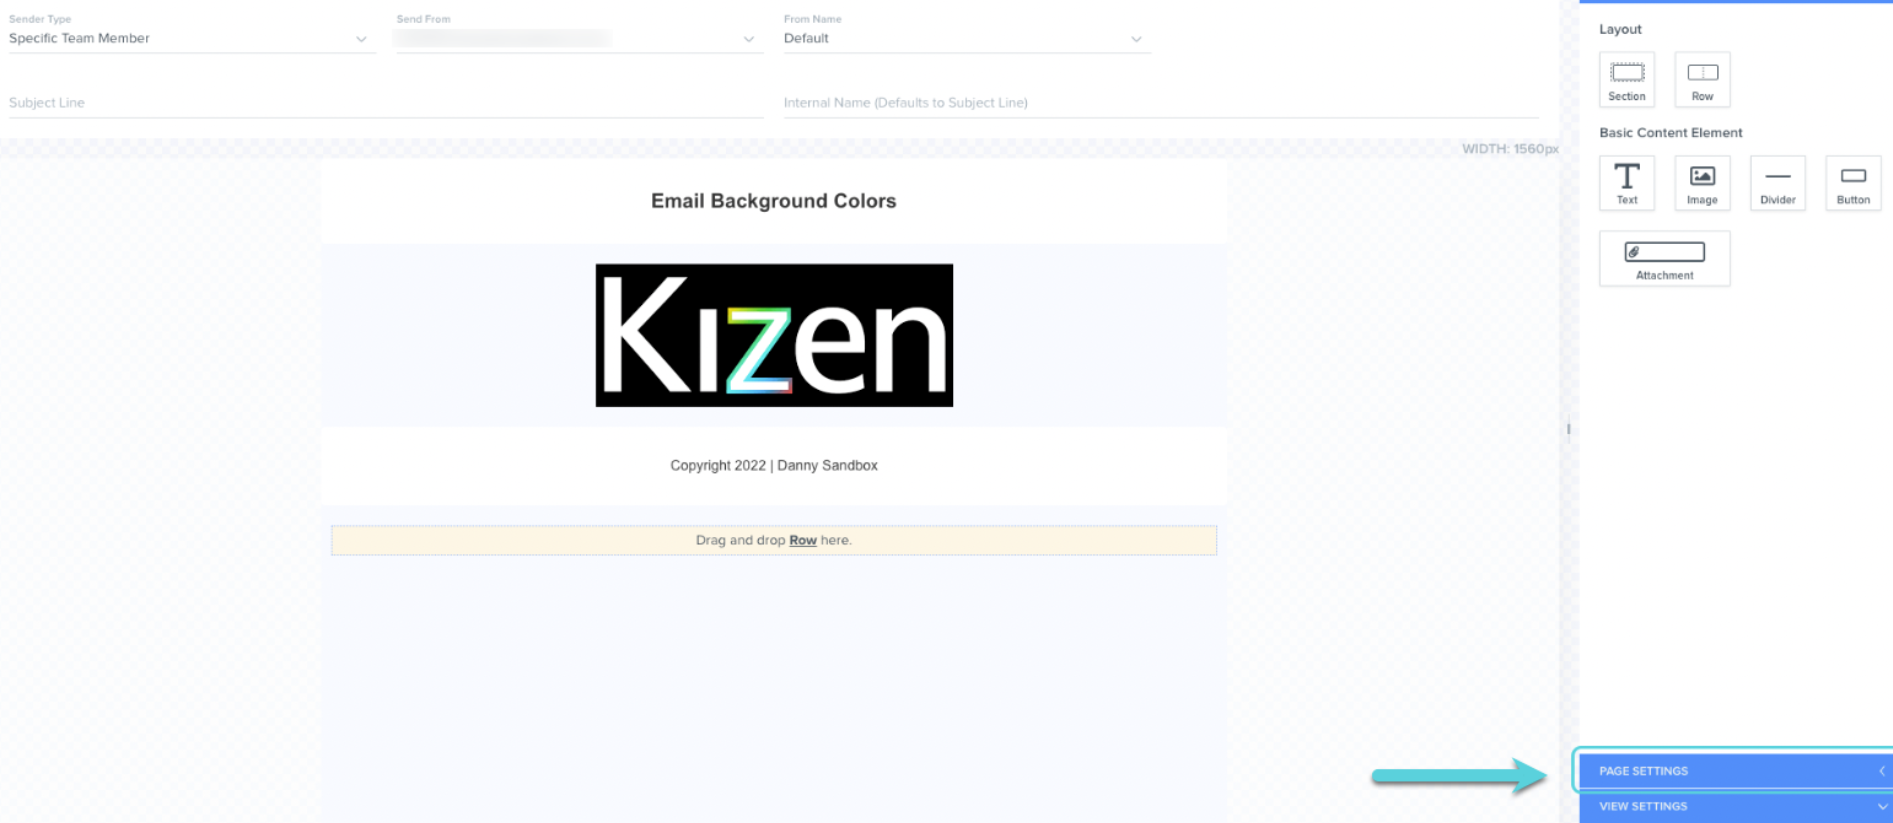
Task: Pick the Image content element
Action: click(x=1702, y=183)
